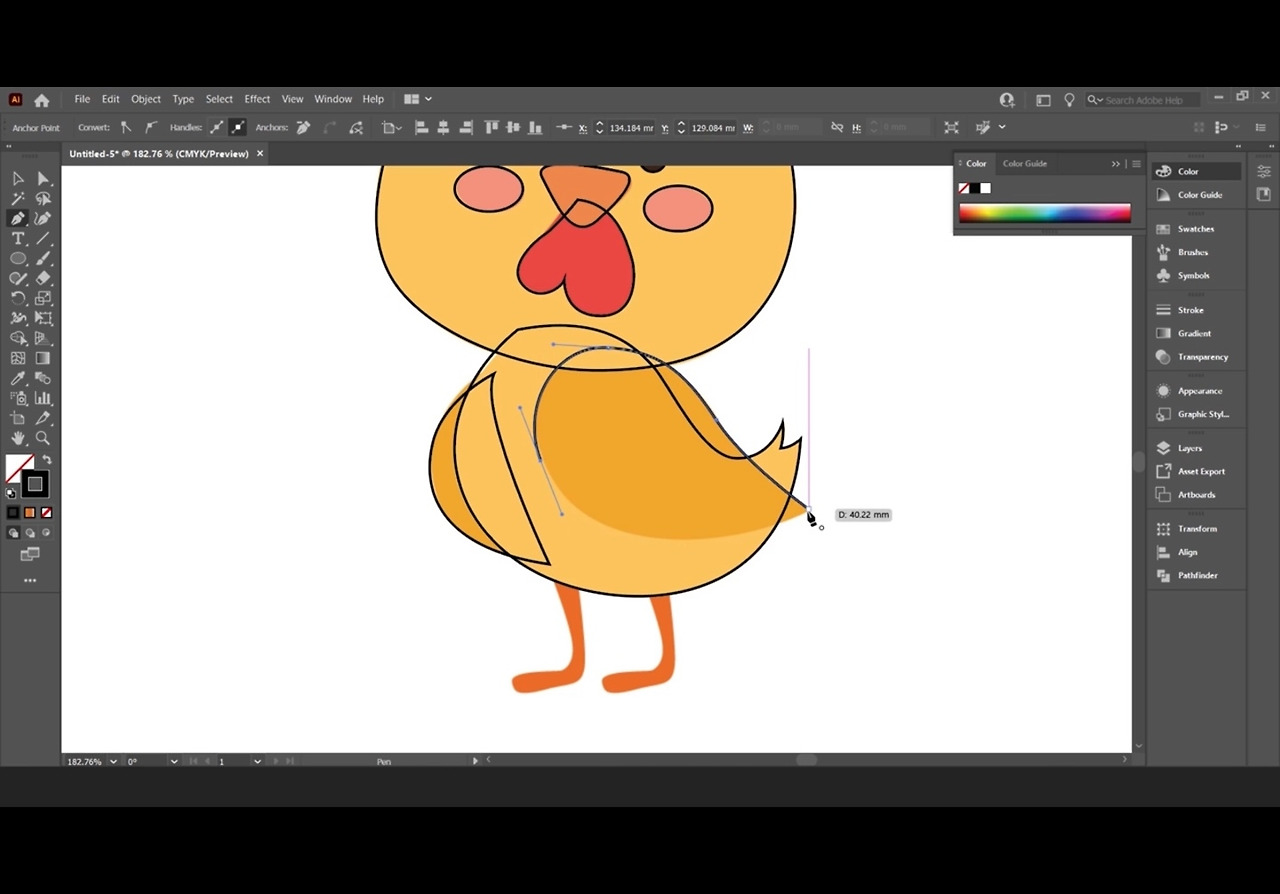Open the Pathfinder panel
Viewport: 1280px width, 894px height.
[1196, 576]
